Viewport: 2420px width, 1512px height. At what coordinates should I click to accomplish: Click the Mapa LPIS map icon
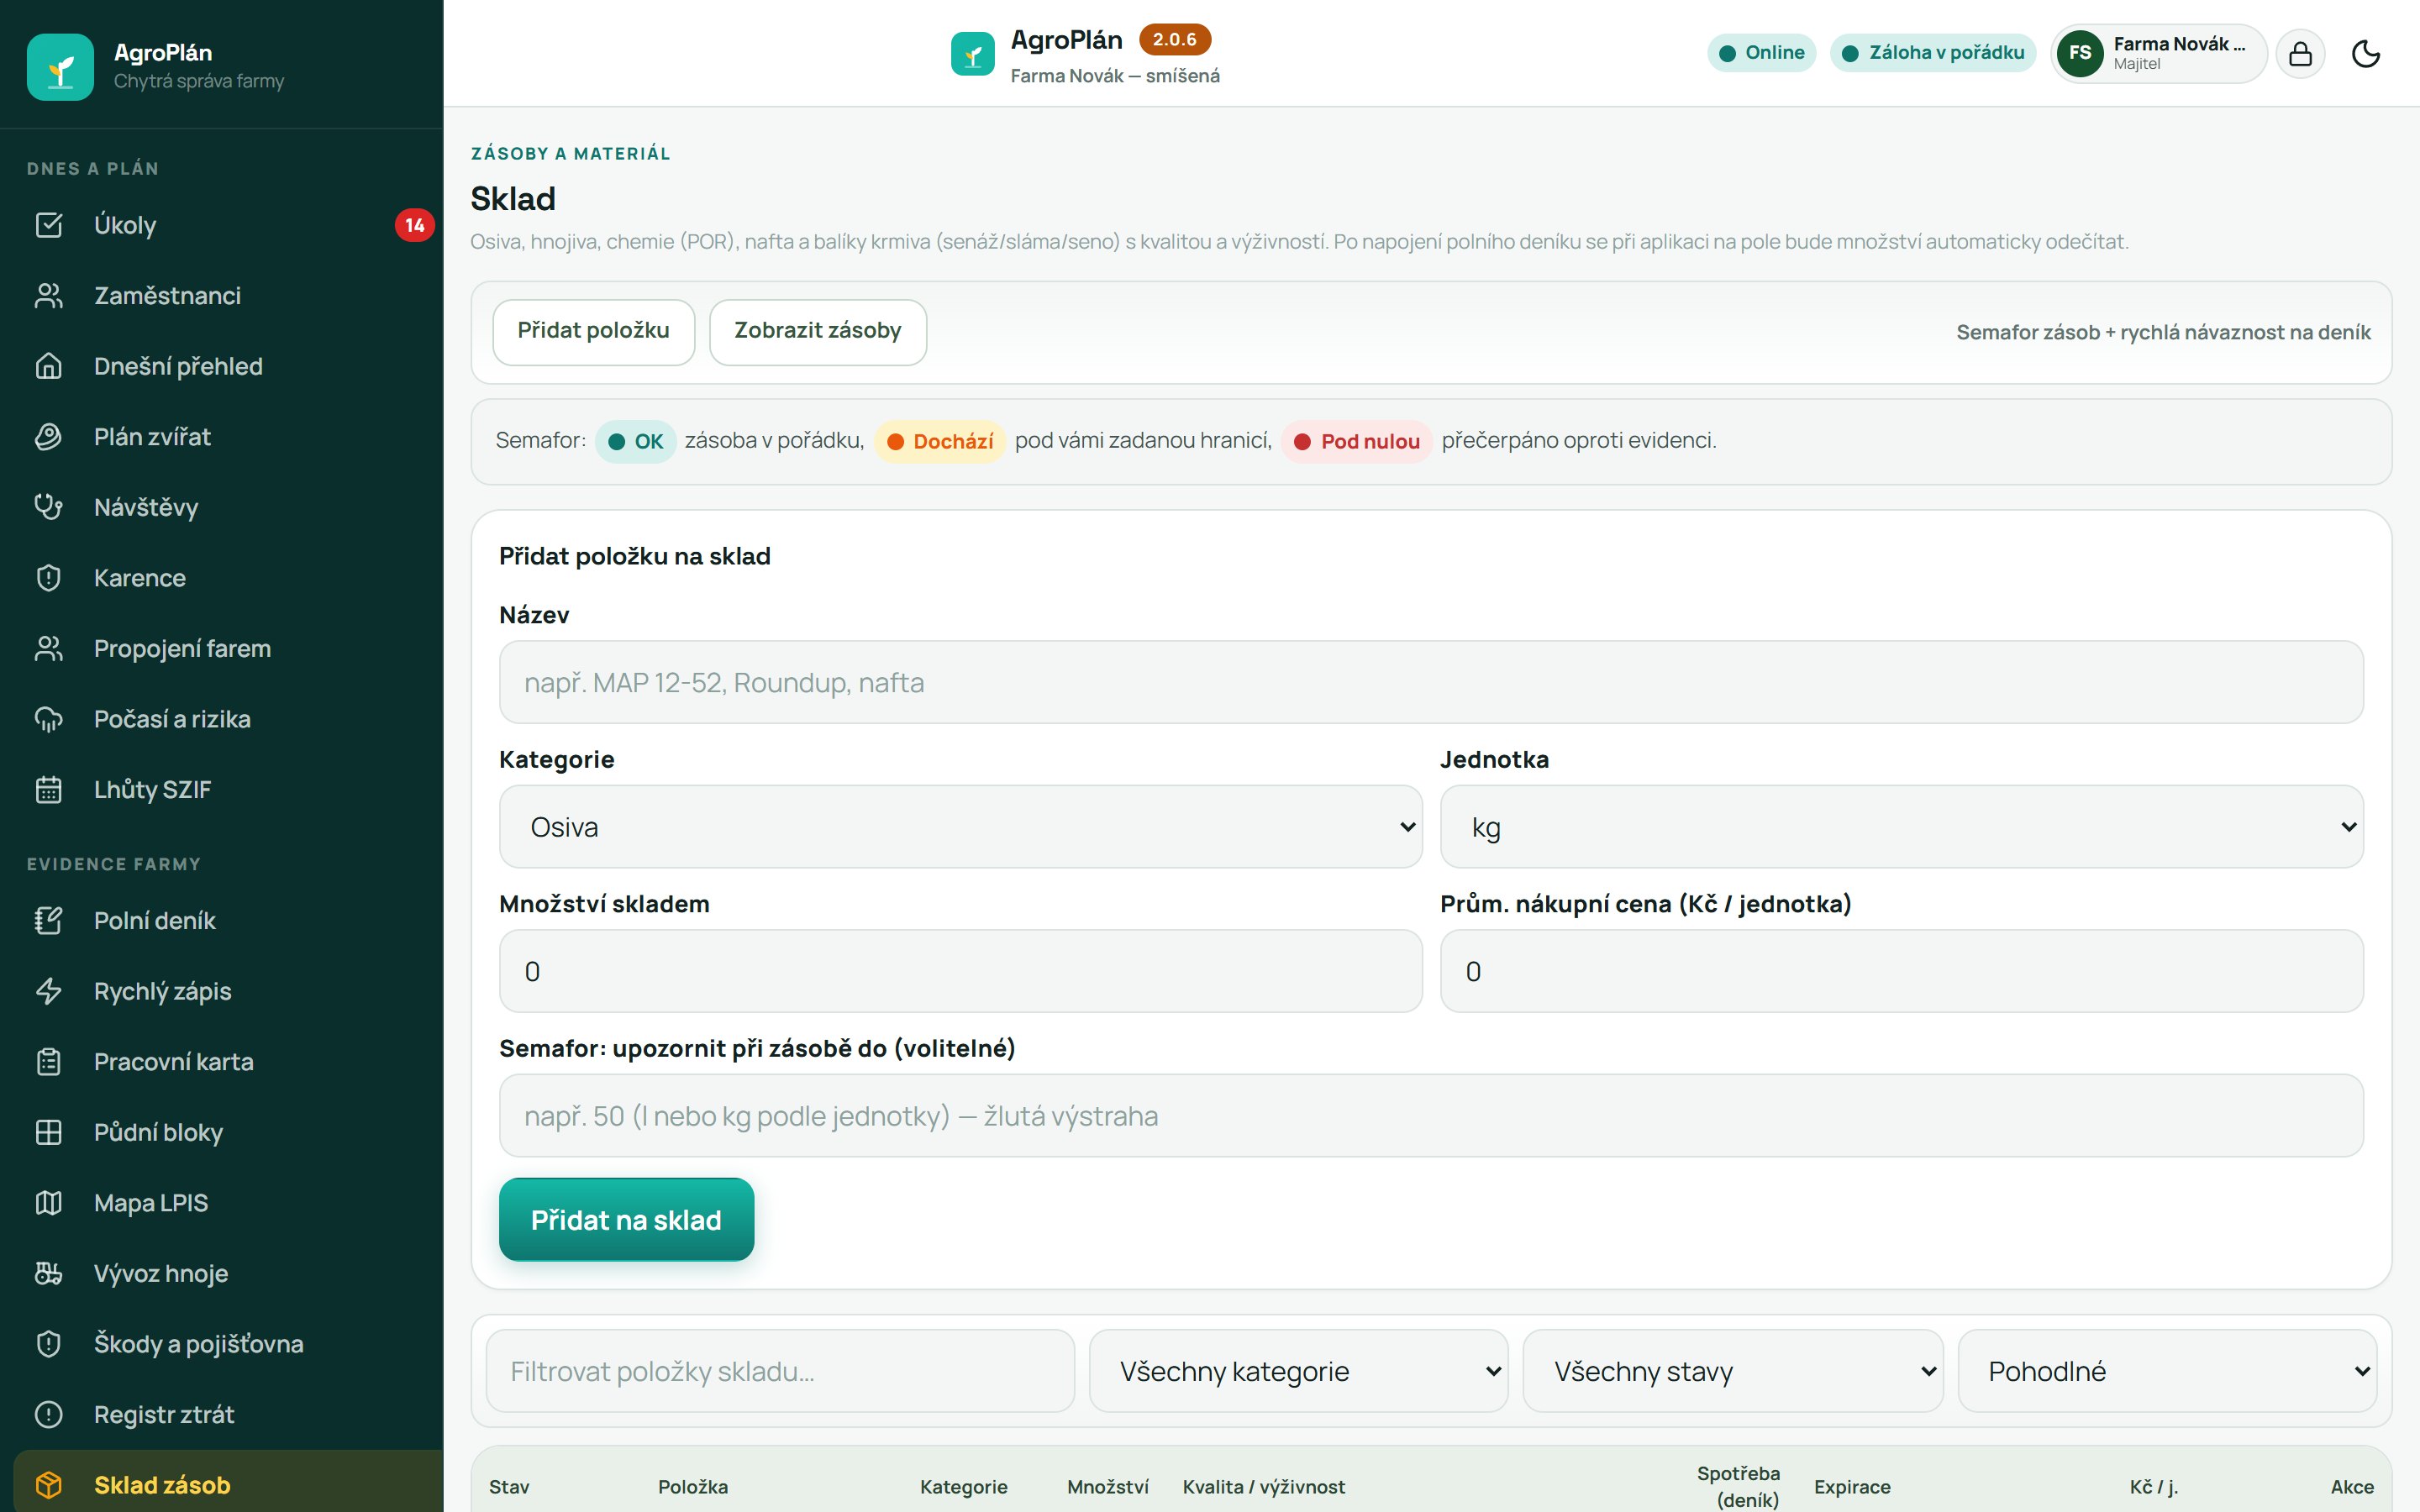click(48, 1203)
